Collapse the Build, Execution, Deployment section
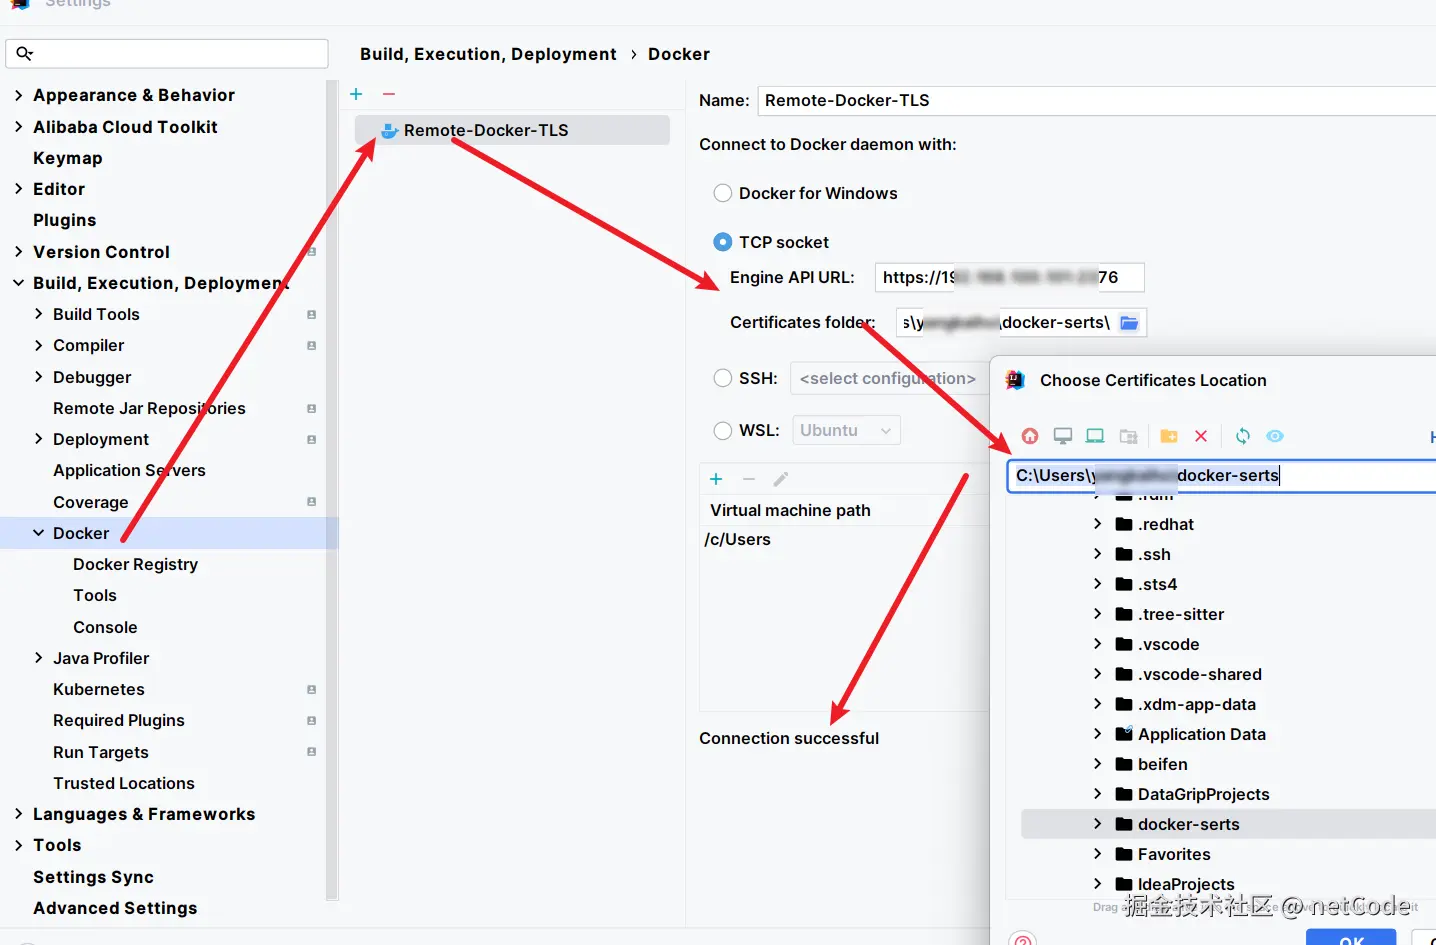This screenshot has width=1436, height=945. pos(19,283)
